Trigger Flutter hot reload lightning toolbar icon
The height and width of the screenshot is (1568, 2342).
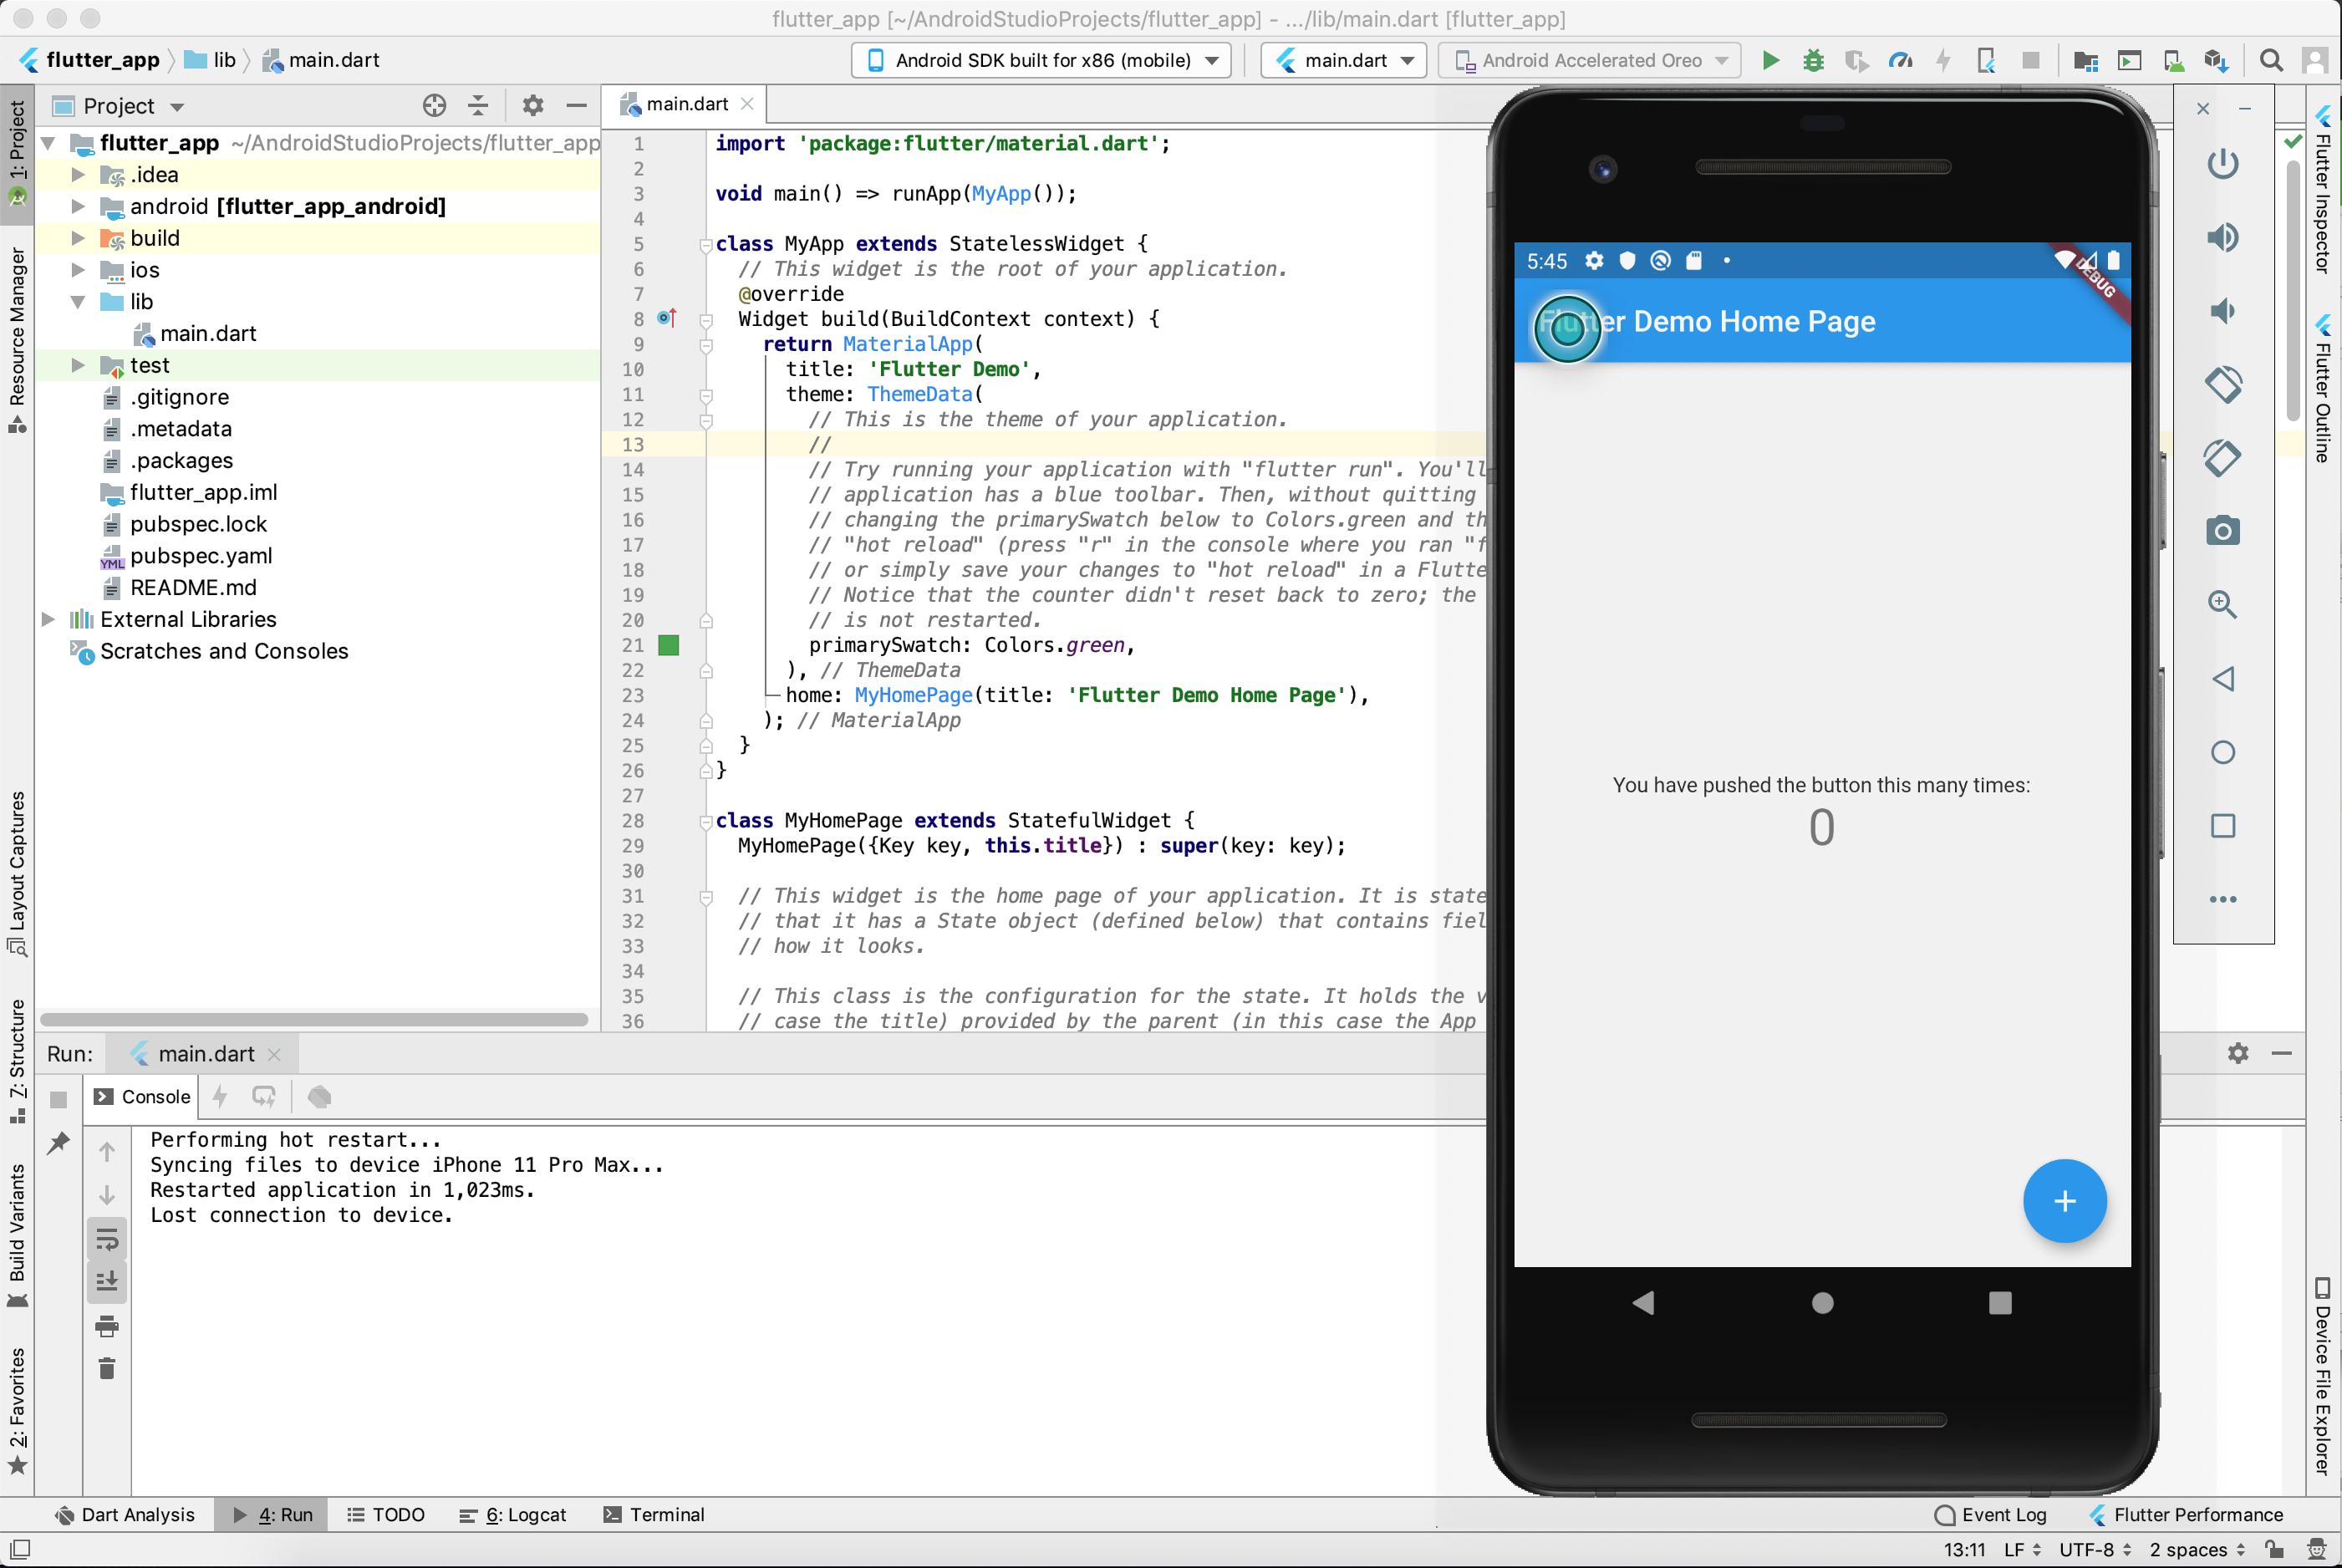coord(1943,60)
